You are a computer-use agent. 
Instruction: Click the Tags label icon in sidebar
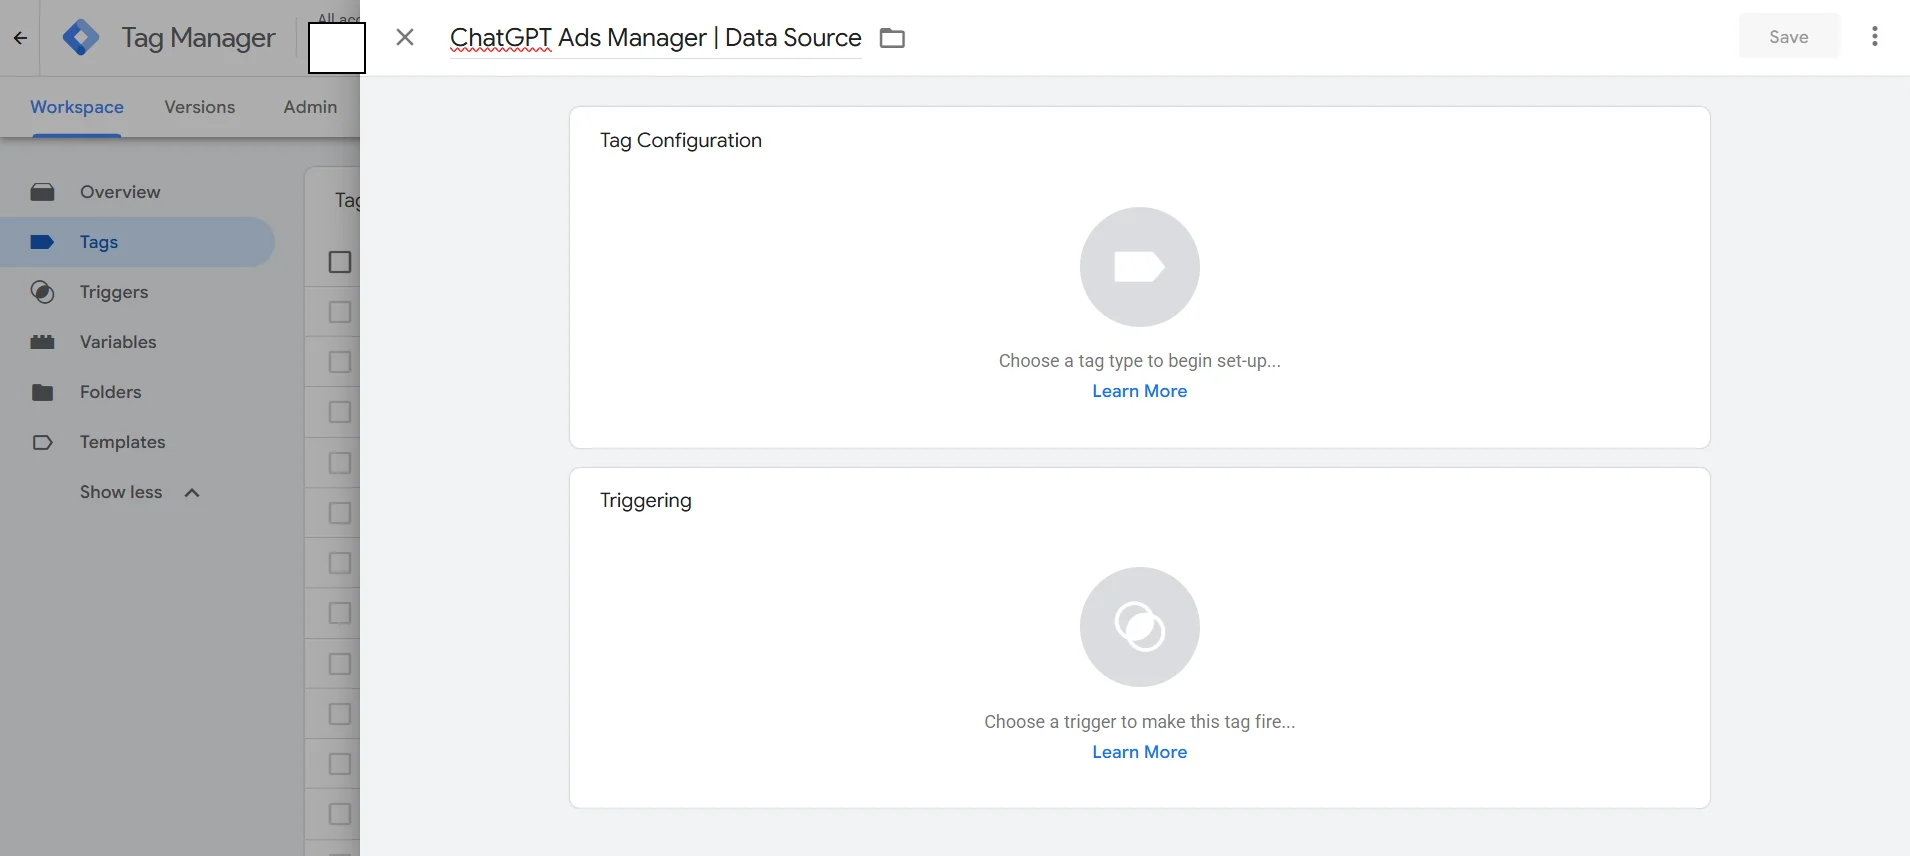pos(42,242)
